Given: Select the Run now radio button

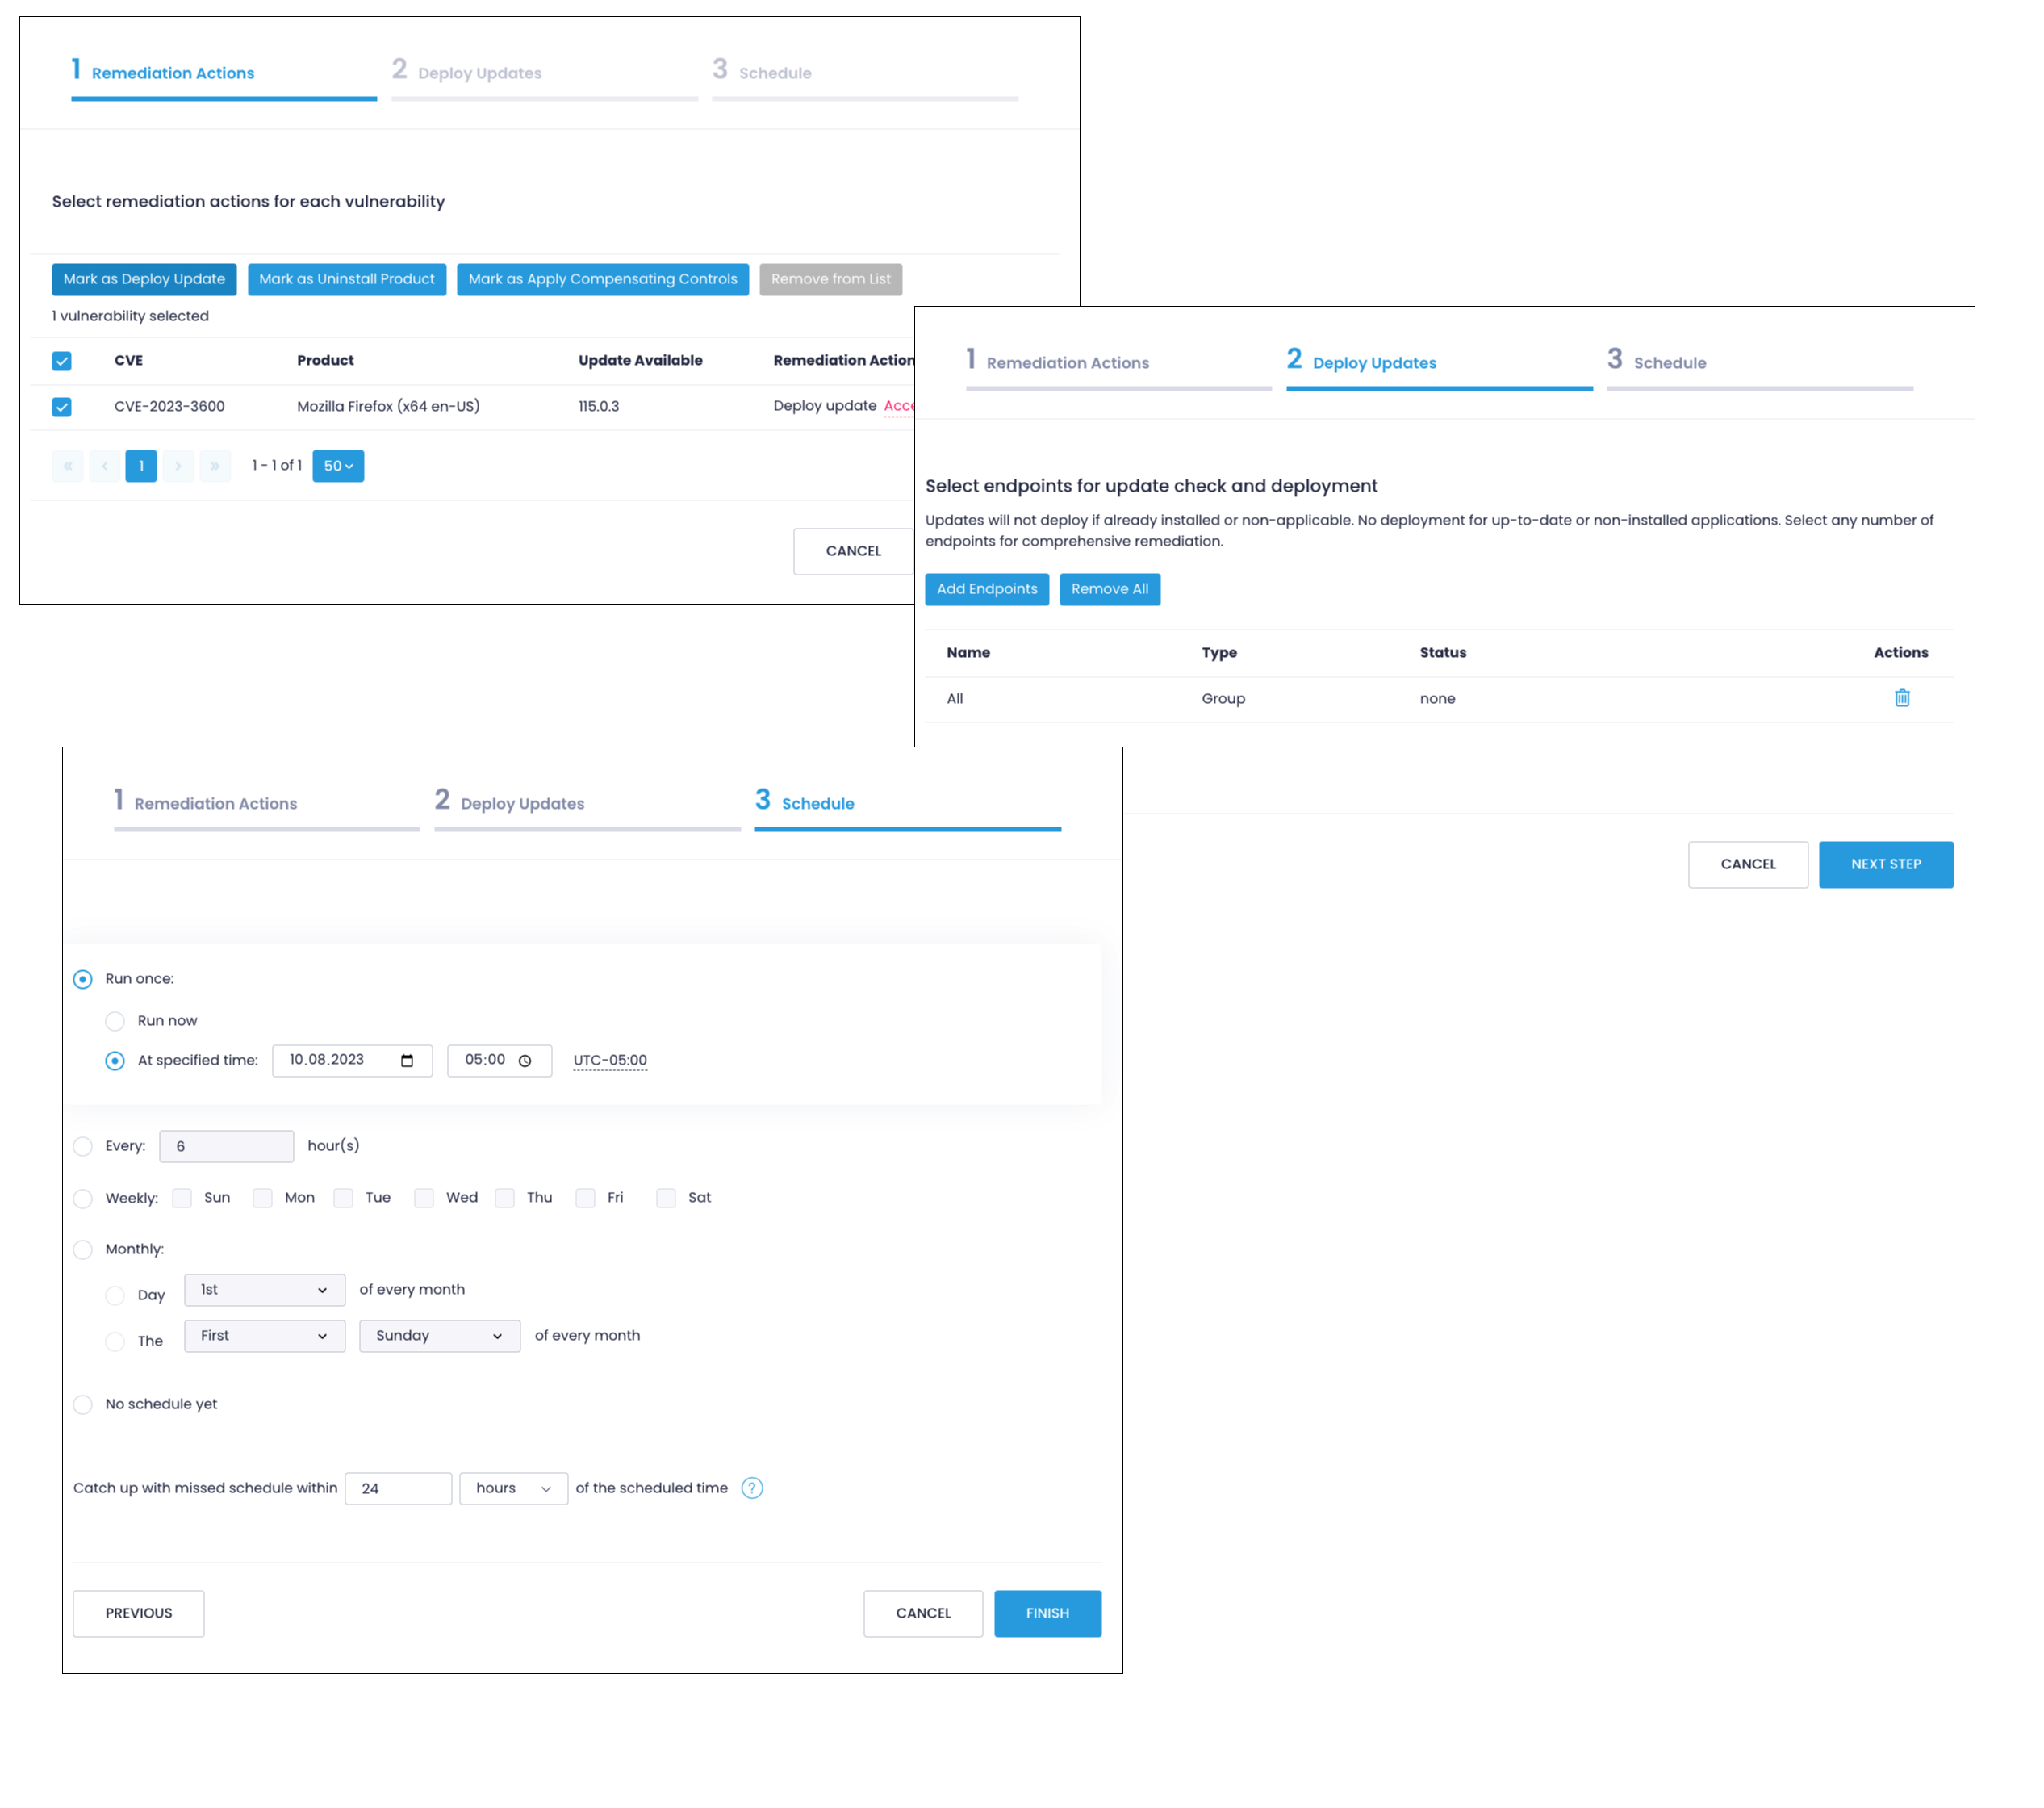Looking at the screenshot, I should [x=115, y=1021].
